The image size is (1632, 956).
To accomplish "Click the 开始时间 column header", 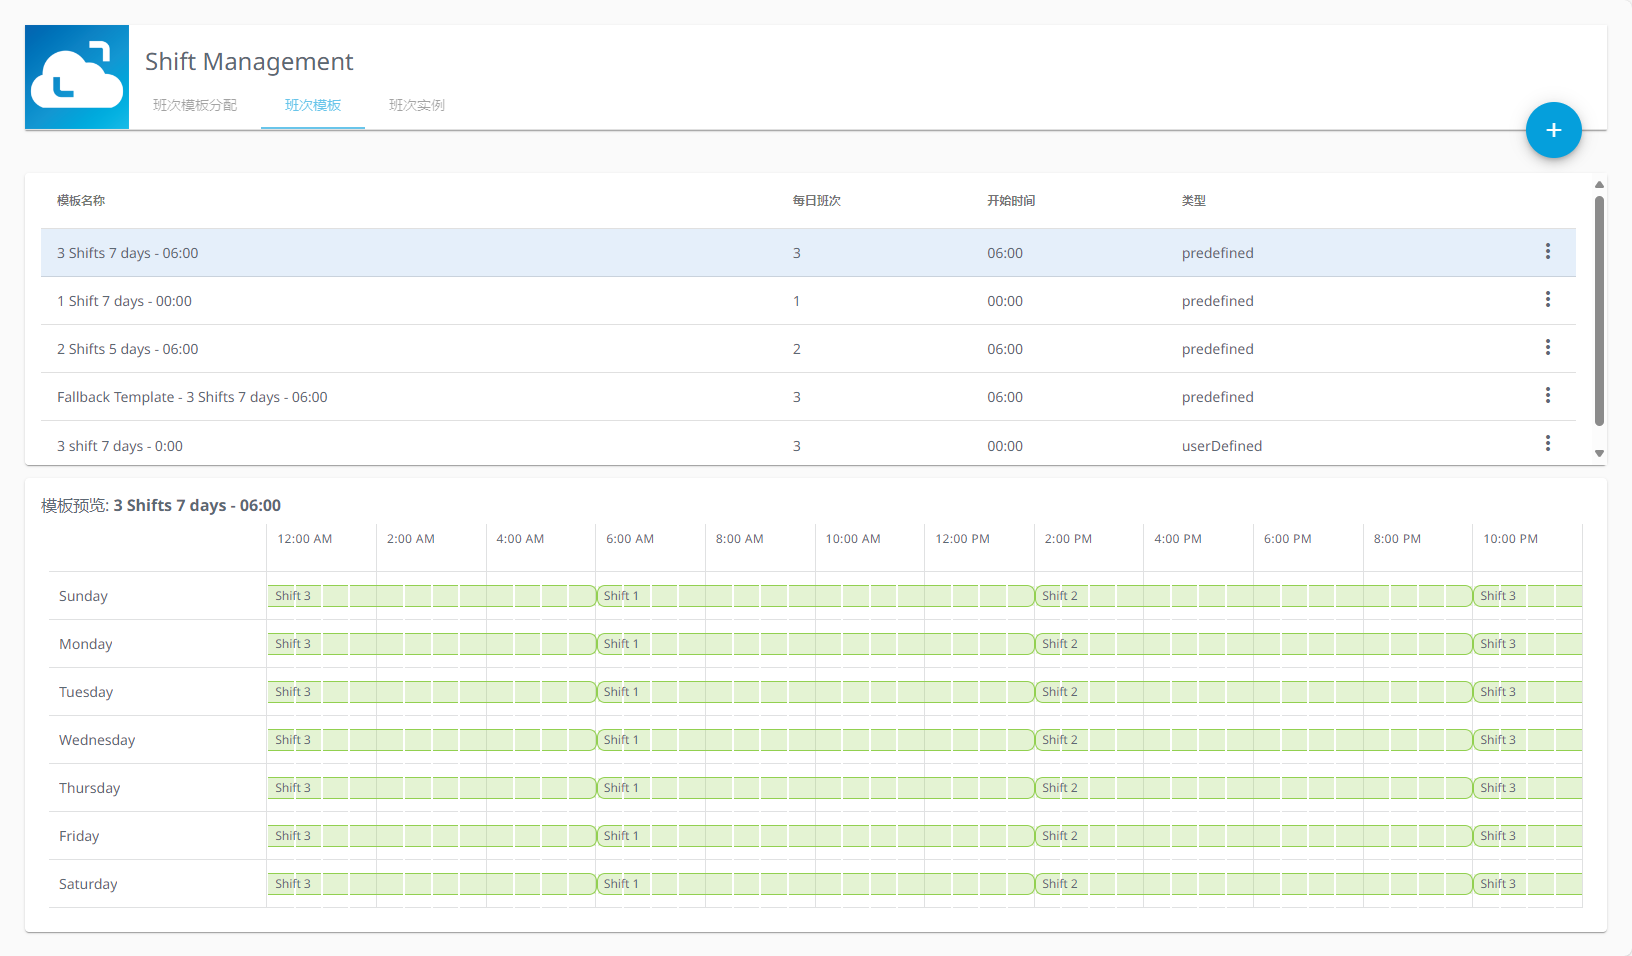I will click(x=1011, y=201).
